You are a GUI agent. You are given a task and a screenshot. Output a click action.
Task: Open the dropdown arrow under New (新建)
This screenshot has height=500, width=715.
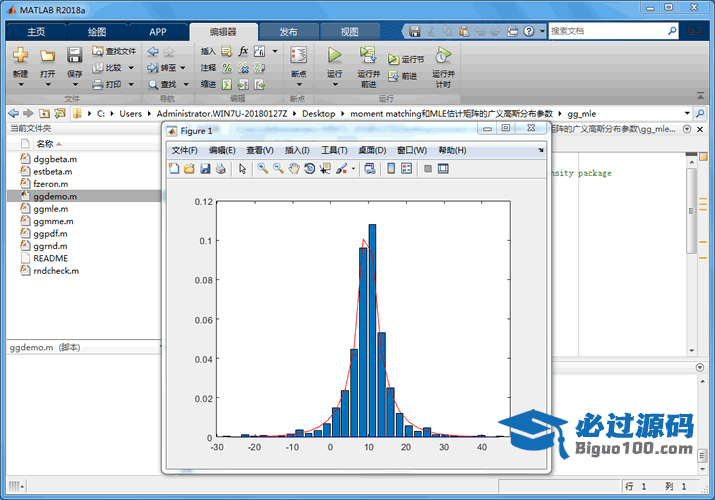pyautogui.click(x=21, y=85)
